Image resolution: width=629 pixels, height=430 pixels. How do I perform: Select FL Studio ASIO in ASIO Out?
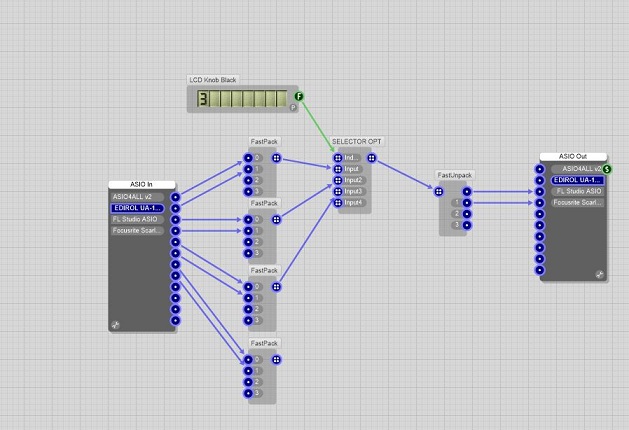click(x=578, y=191)
